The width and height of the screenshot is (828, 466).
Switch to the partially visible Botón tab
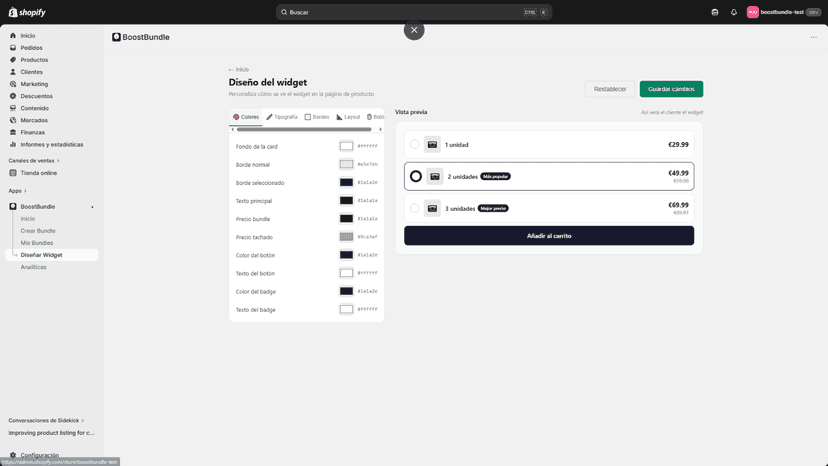click(x=375, y=117)
